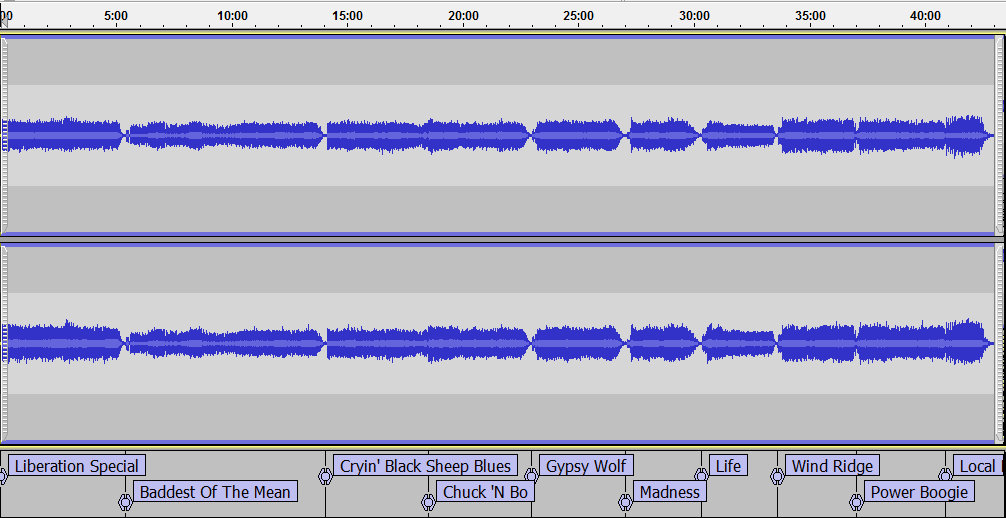The height and width of the screenshot is (518, 1006).
Task: Click the Power Boogie label circle handle
Action: pyautogui.click(x=856, y=501)
